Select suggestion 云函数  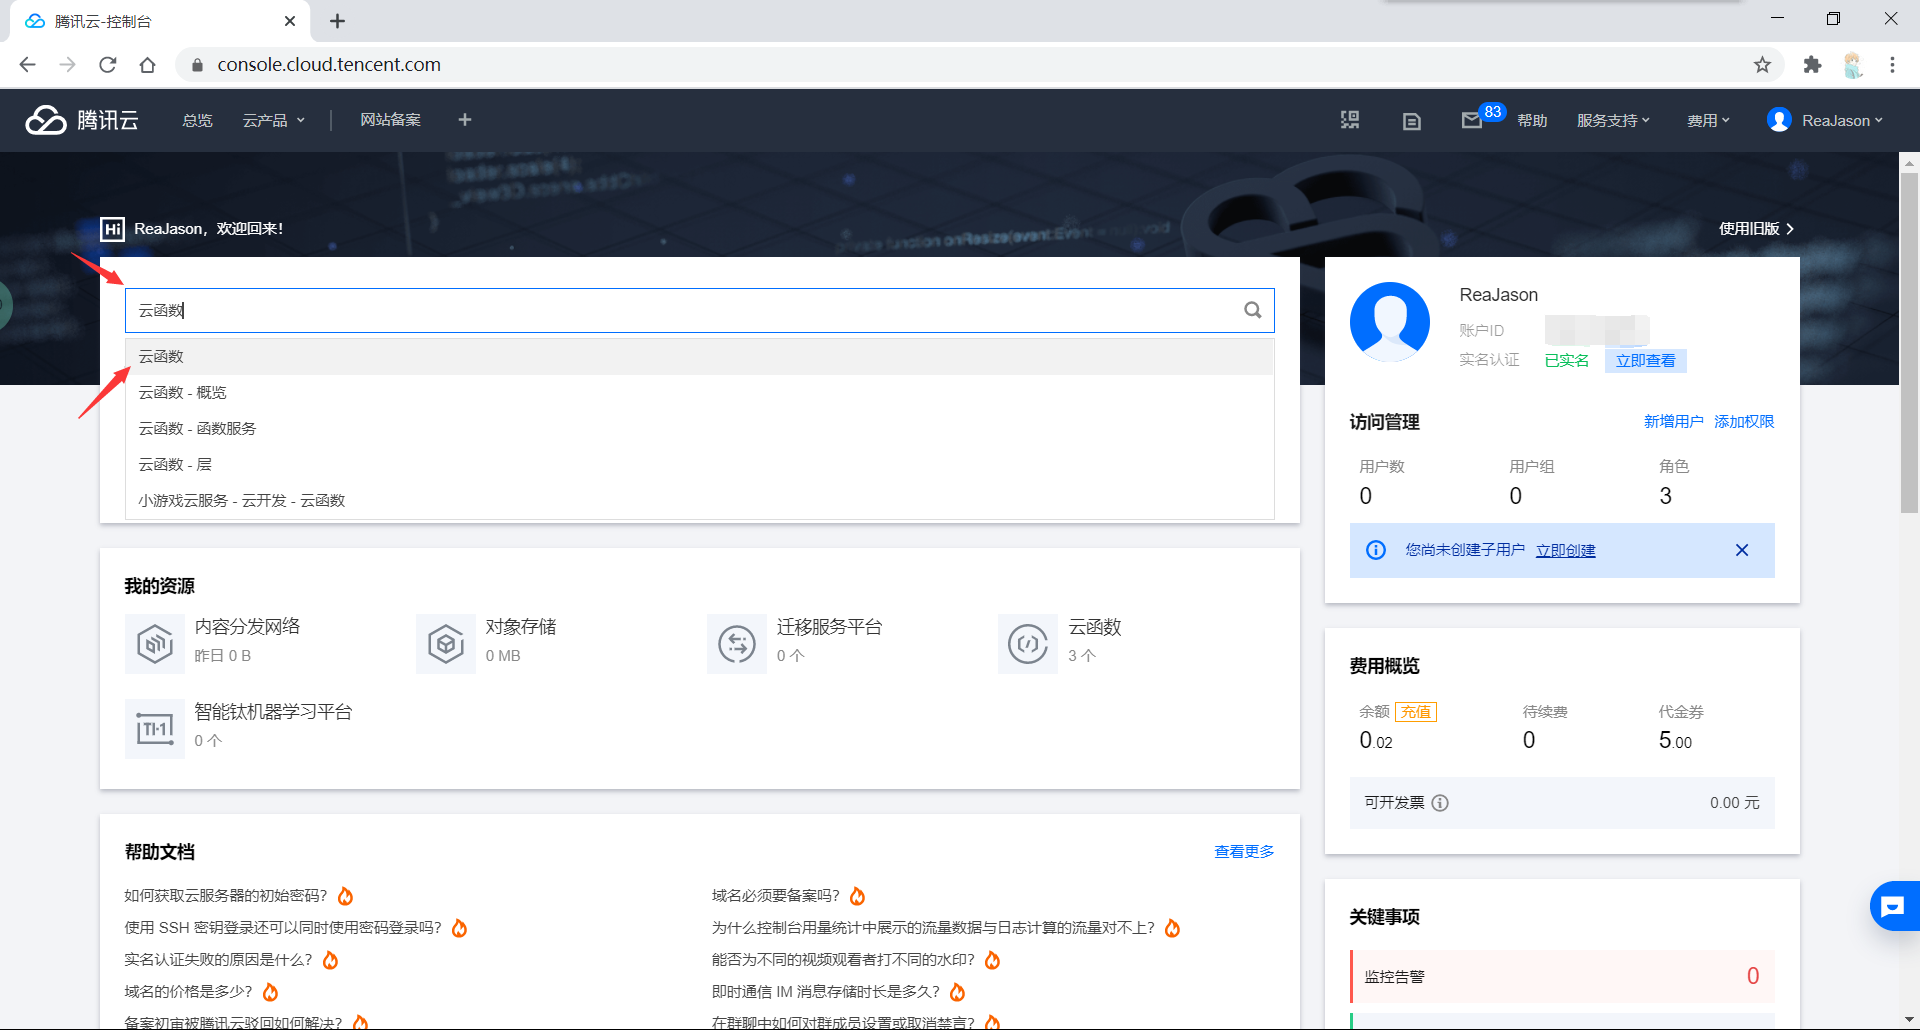699,357
